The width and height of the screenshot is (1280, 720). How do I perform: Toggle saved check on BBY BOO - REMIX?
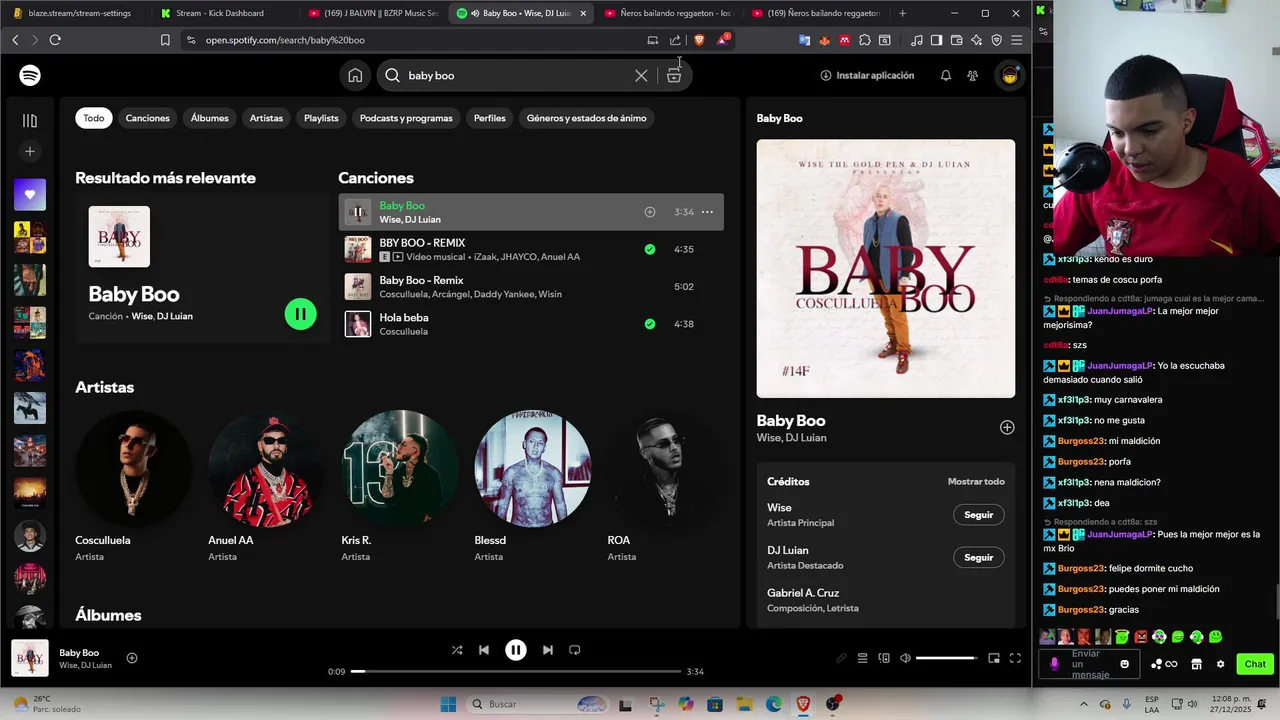[650, 249]
